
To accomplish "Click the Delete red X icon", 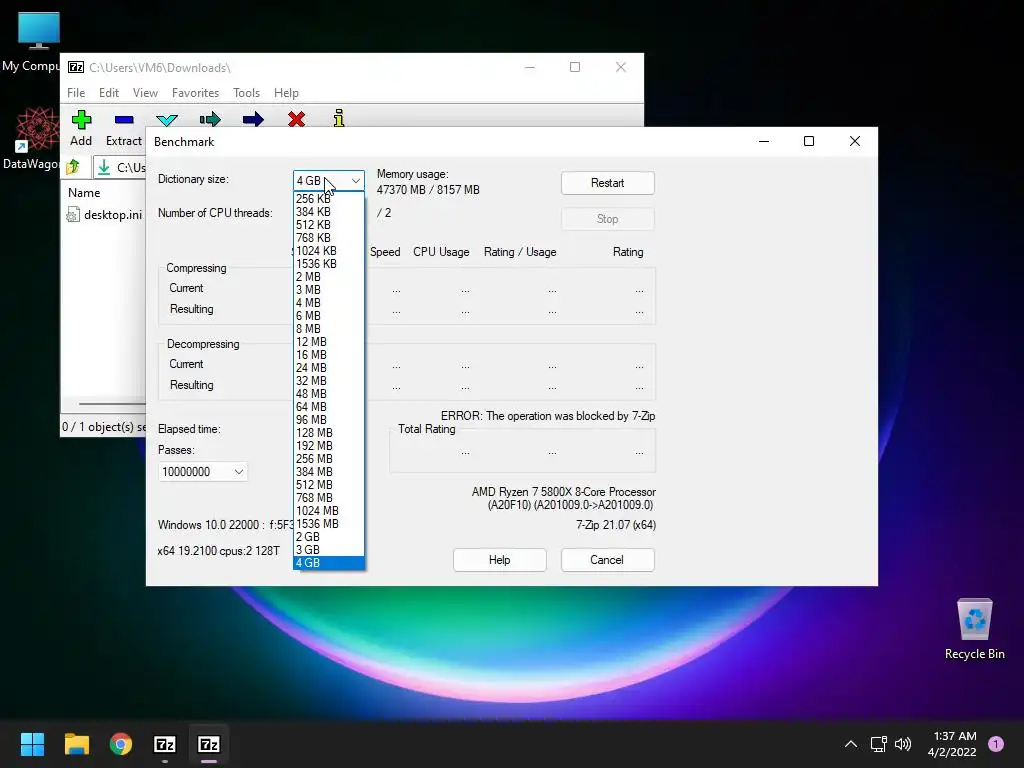I will (296, 119).
